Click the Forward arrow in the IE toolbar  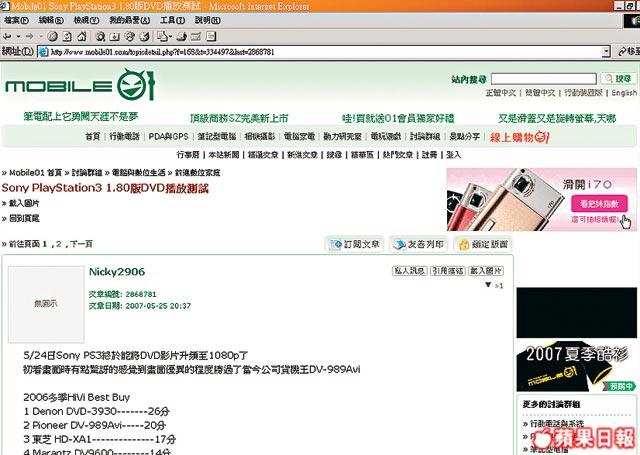tap(29, 37)
